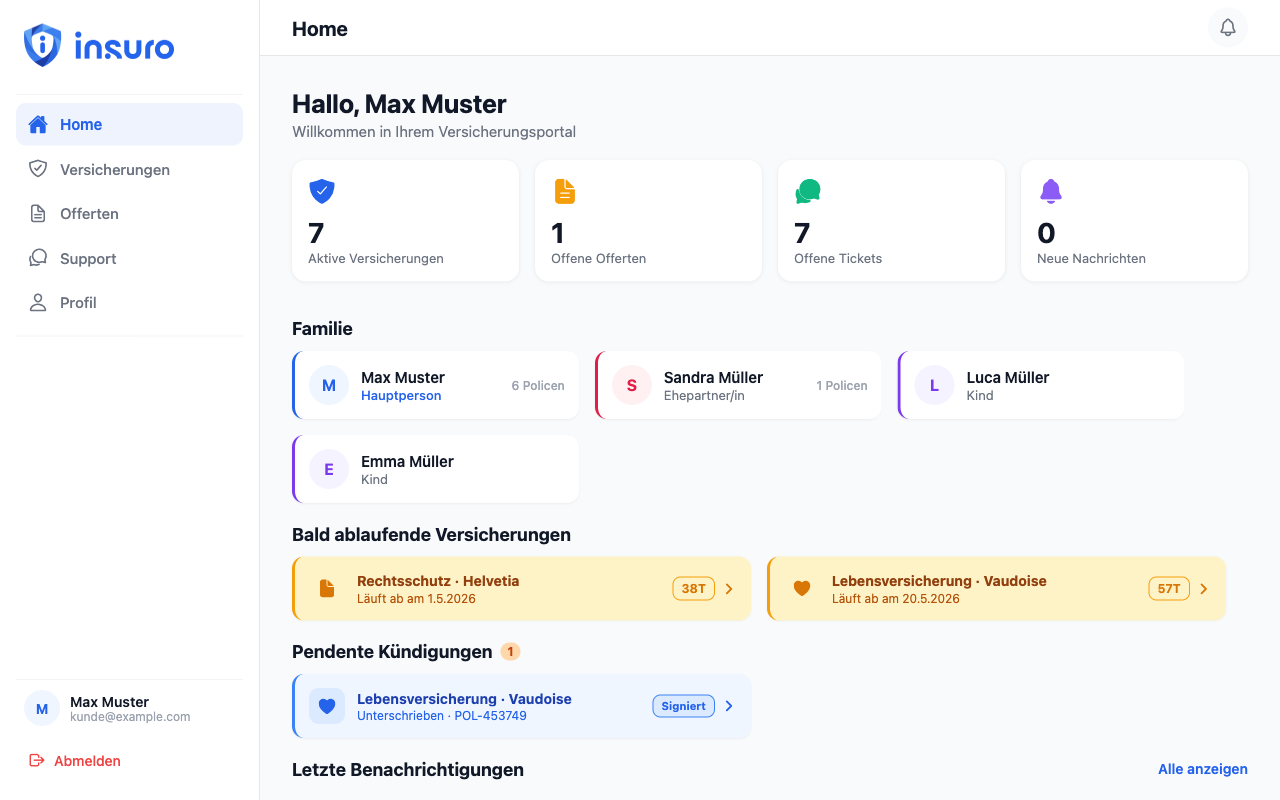This screenshot has height=800, width=1280.
Task: Open Versicherungen in the sidebar
Action: point(114,170)
